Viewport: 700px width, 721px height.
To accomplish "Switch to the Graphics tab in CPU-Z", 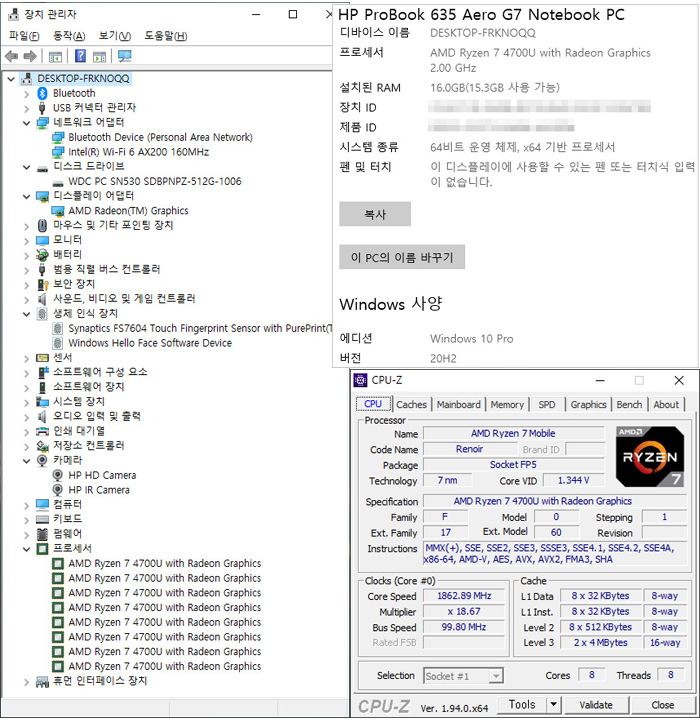I will [x=588, y=405].
